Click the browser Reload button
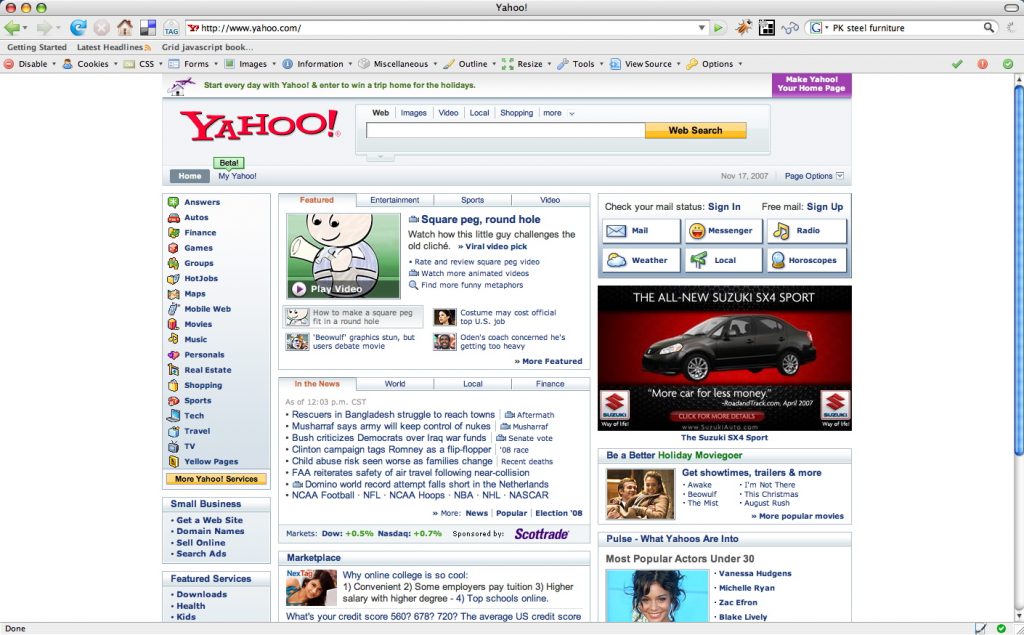The image size is (1024, 635). tap(78, 27)
